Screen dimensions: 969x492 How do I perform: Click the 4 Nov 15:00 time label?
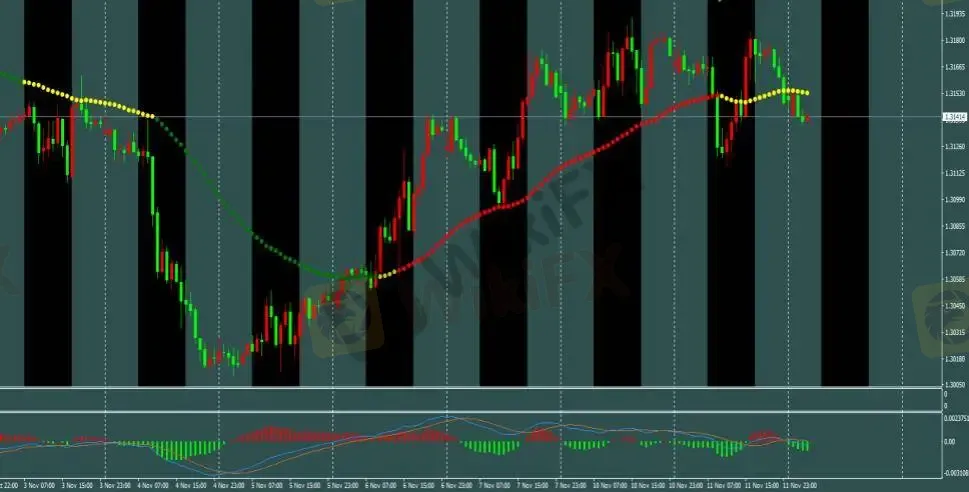191,485
